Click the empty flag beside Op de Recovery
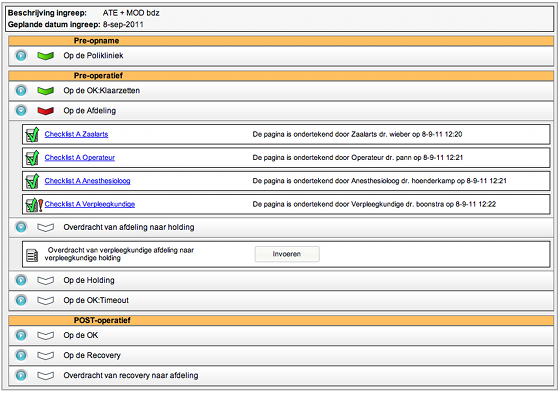560x393 pixels. [x=45, y=355]
